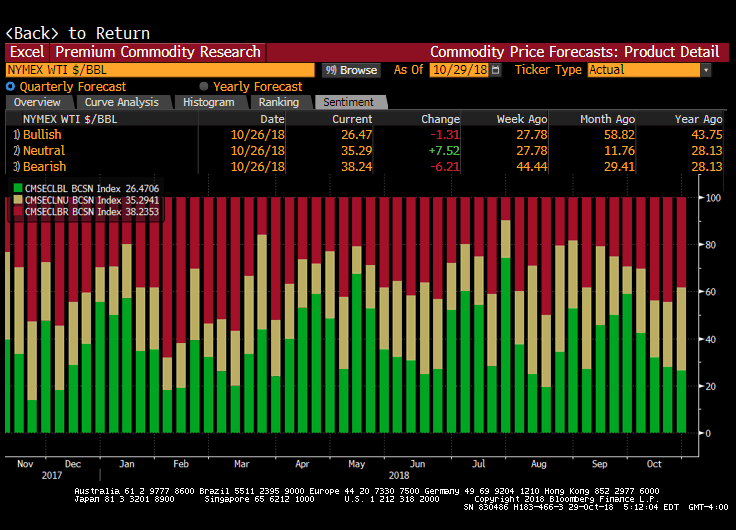Switch to the Overview tab

pos(37,102)
